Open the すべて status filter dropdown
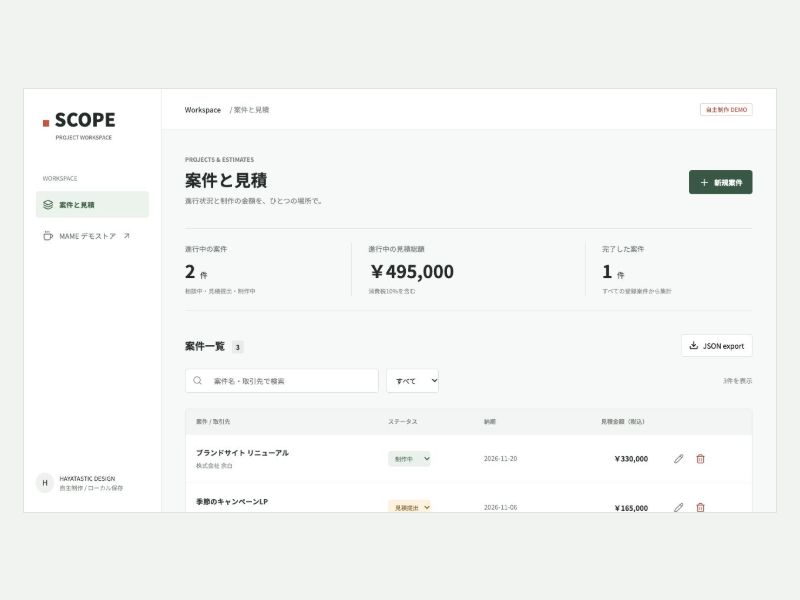 tap(412, 381)
